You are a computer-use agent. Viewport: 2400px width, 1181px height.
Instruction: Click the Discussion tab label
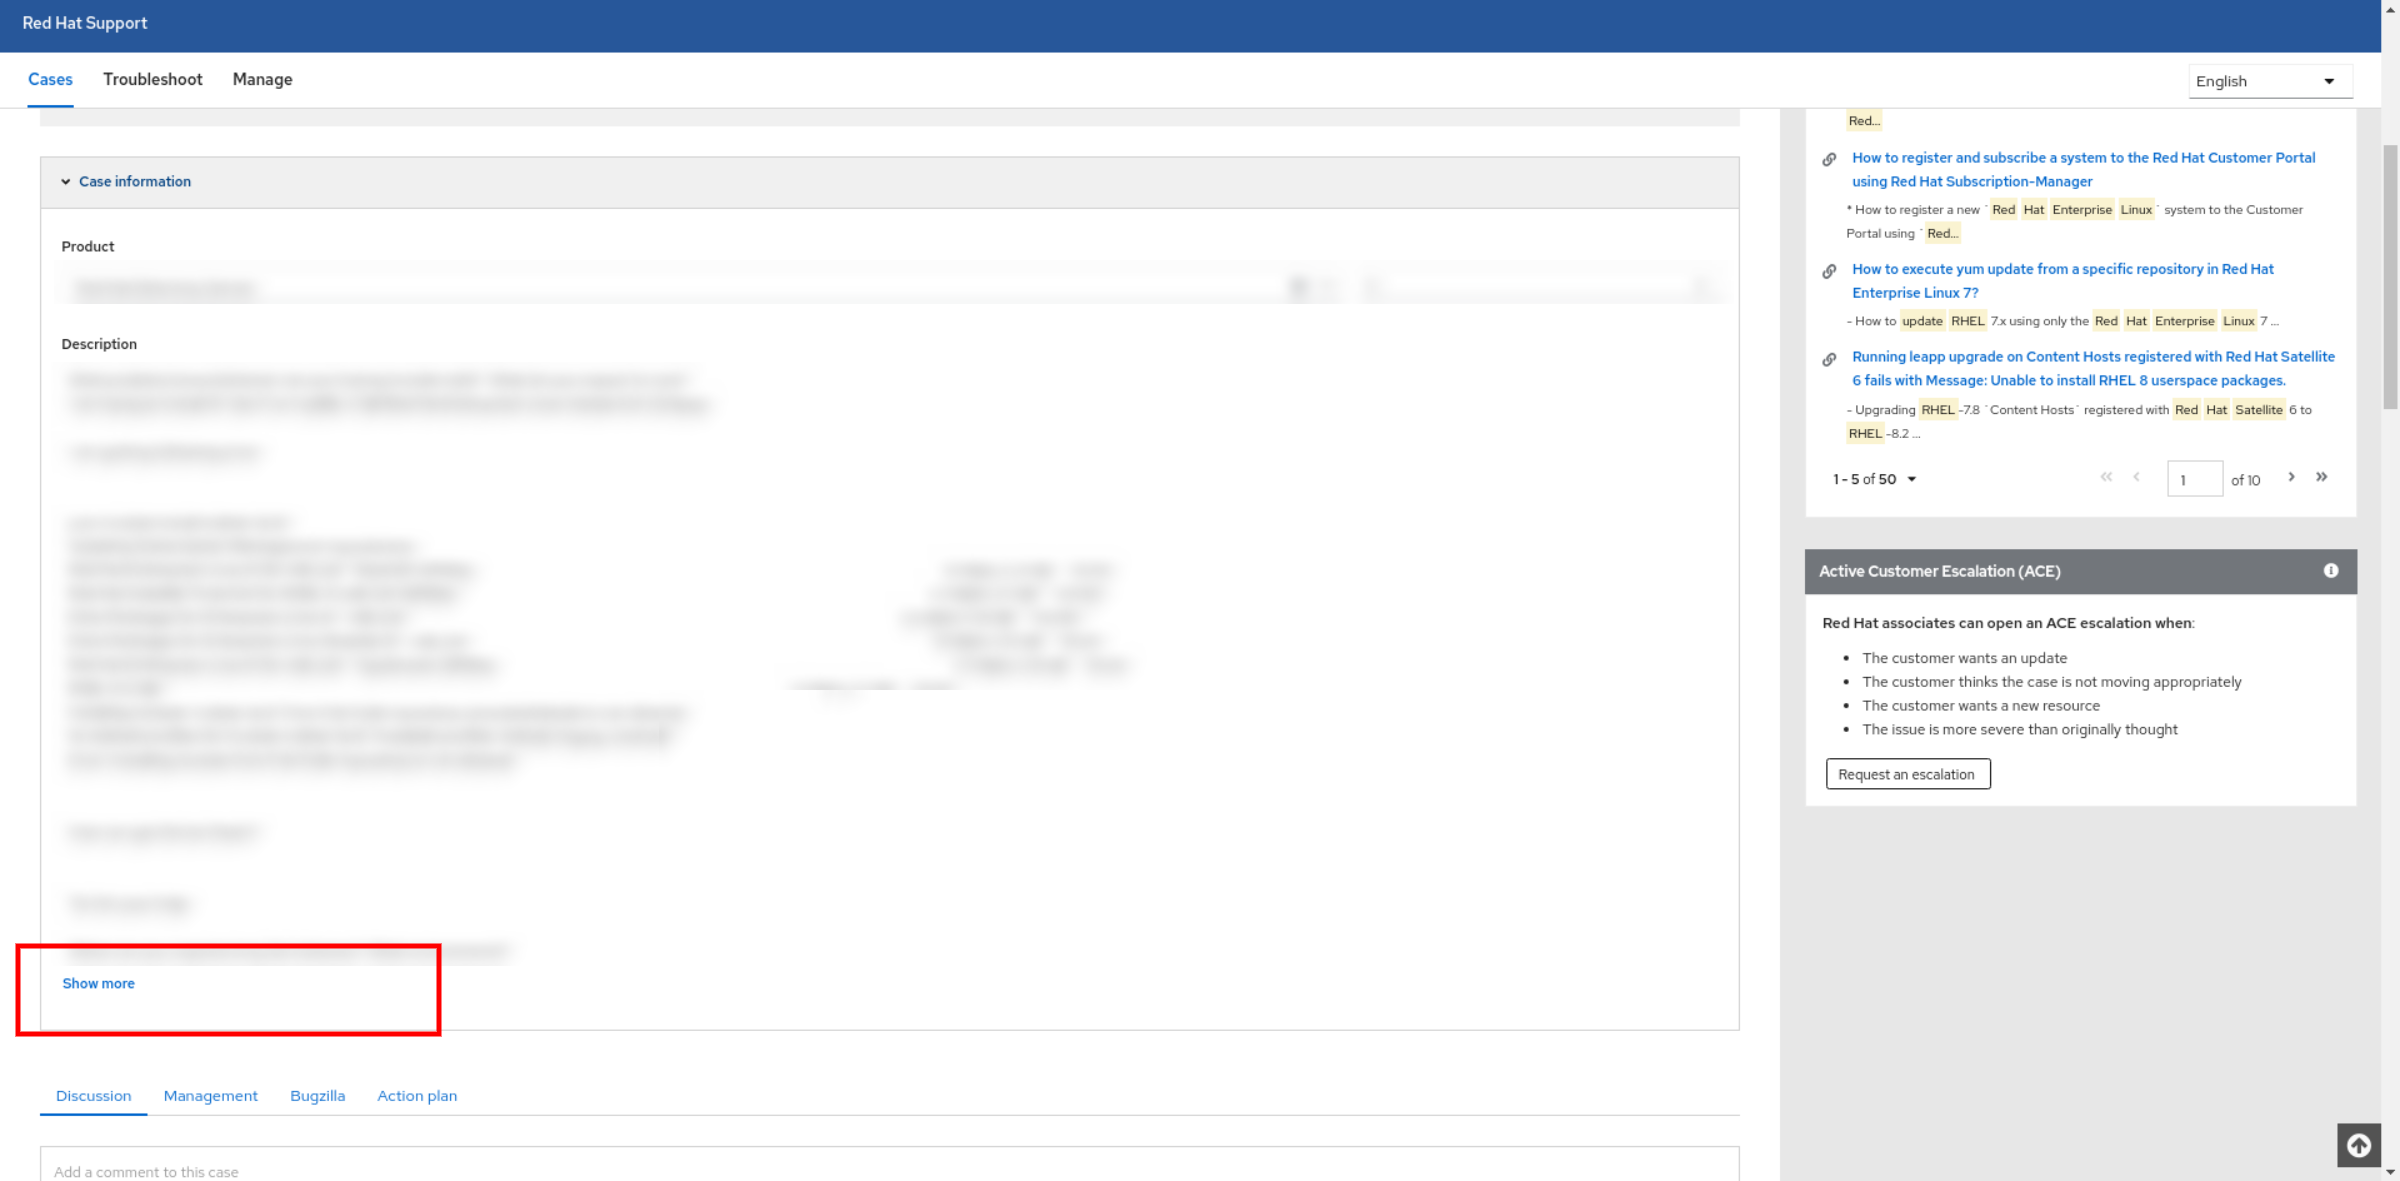93,1095
